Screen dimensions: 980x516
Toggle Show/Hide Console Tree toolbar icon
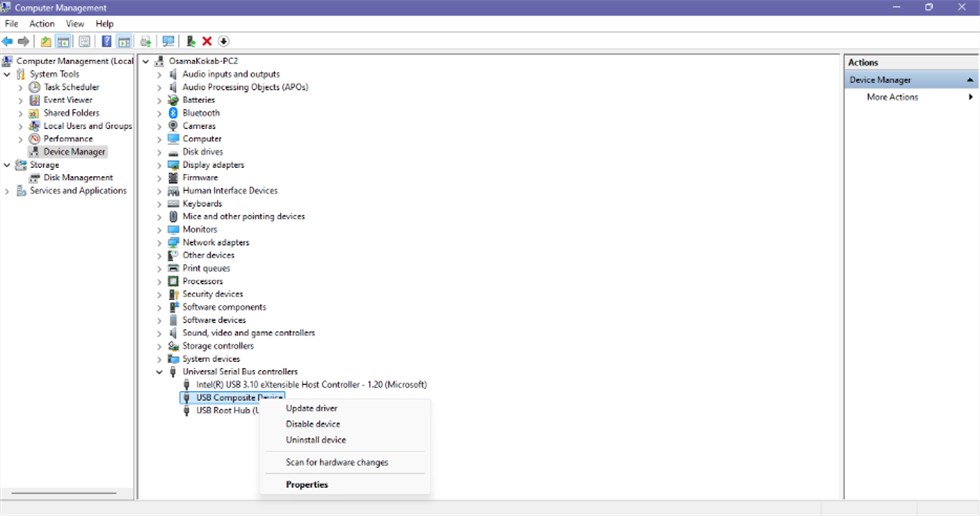pyautogui.click(x=63, y=41)
